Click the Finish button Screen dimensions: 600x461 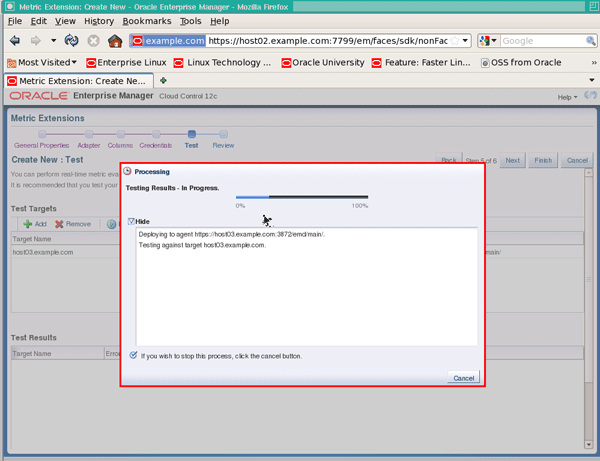543,160
